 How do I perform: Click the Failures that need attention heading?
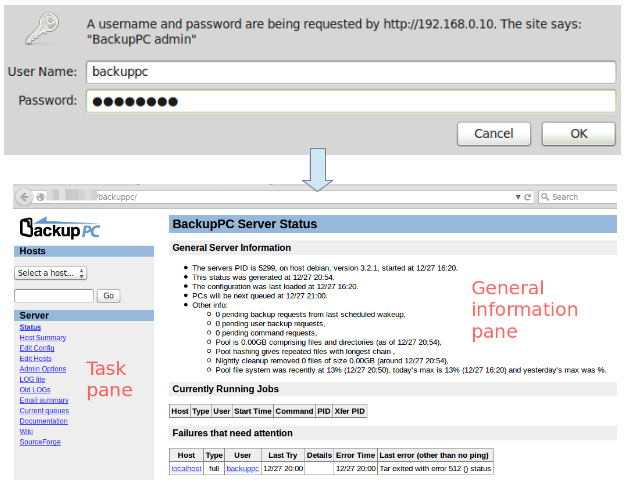[x=232, y=433]
